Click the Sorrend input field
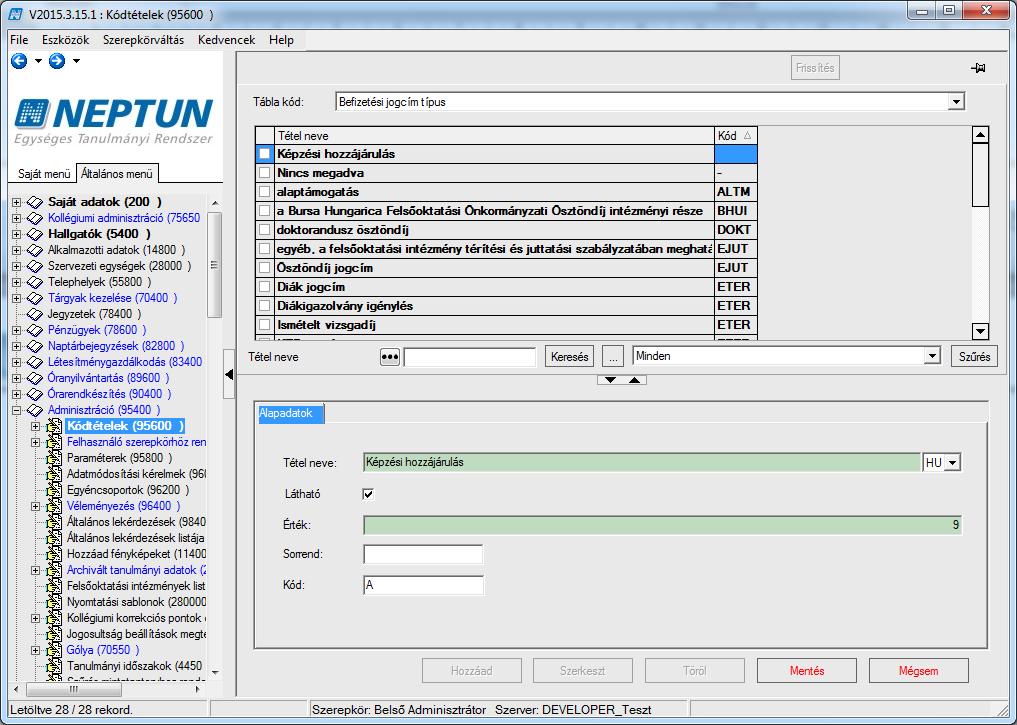This screenshot has height=725, width=1017. click(x=423, y=554)
